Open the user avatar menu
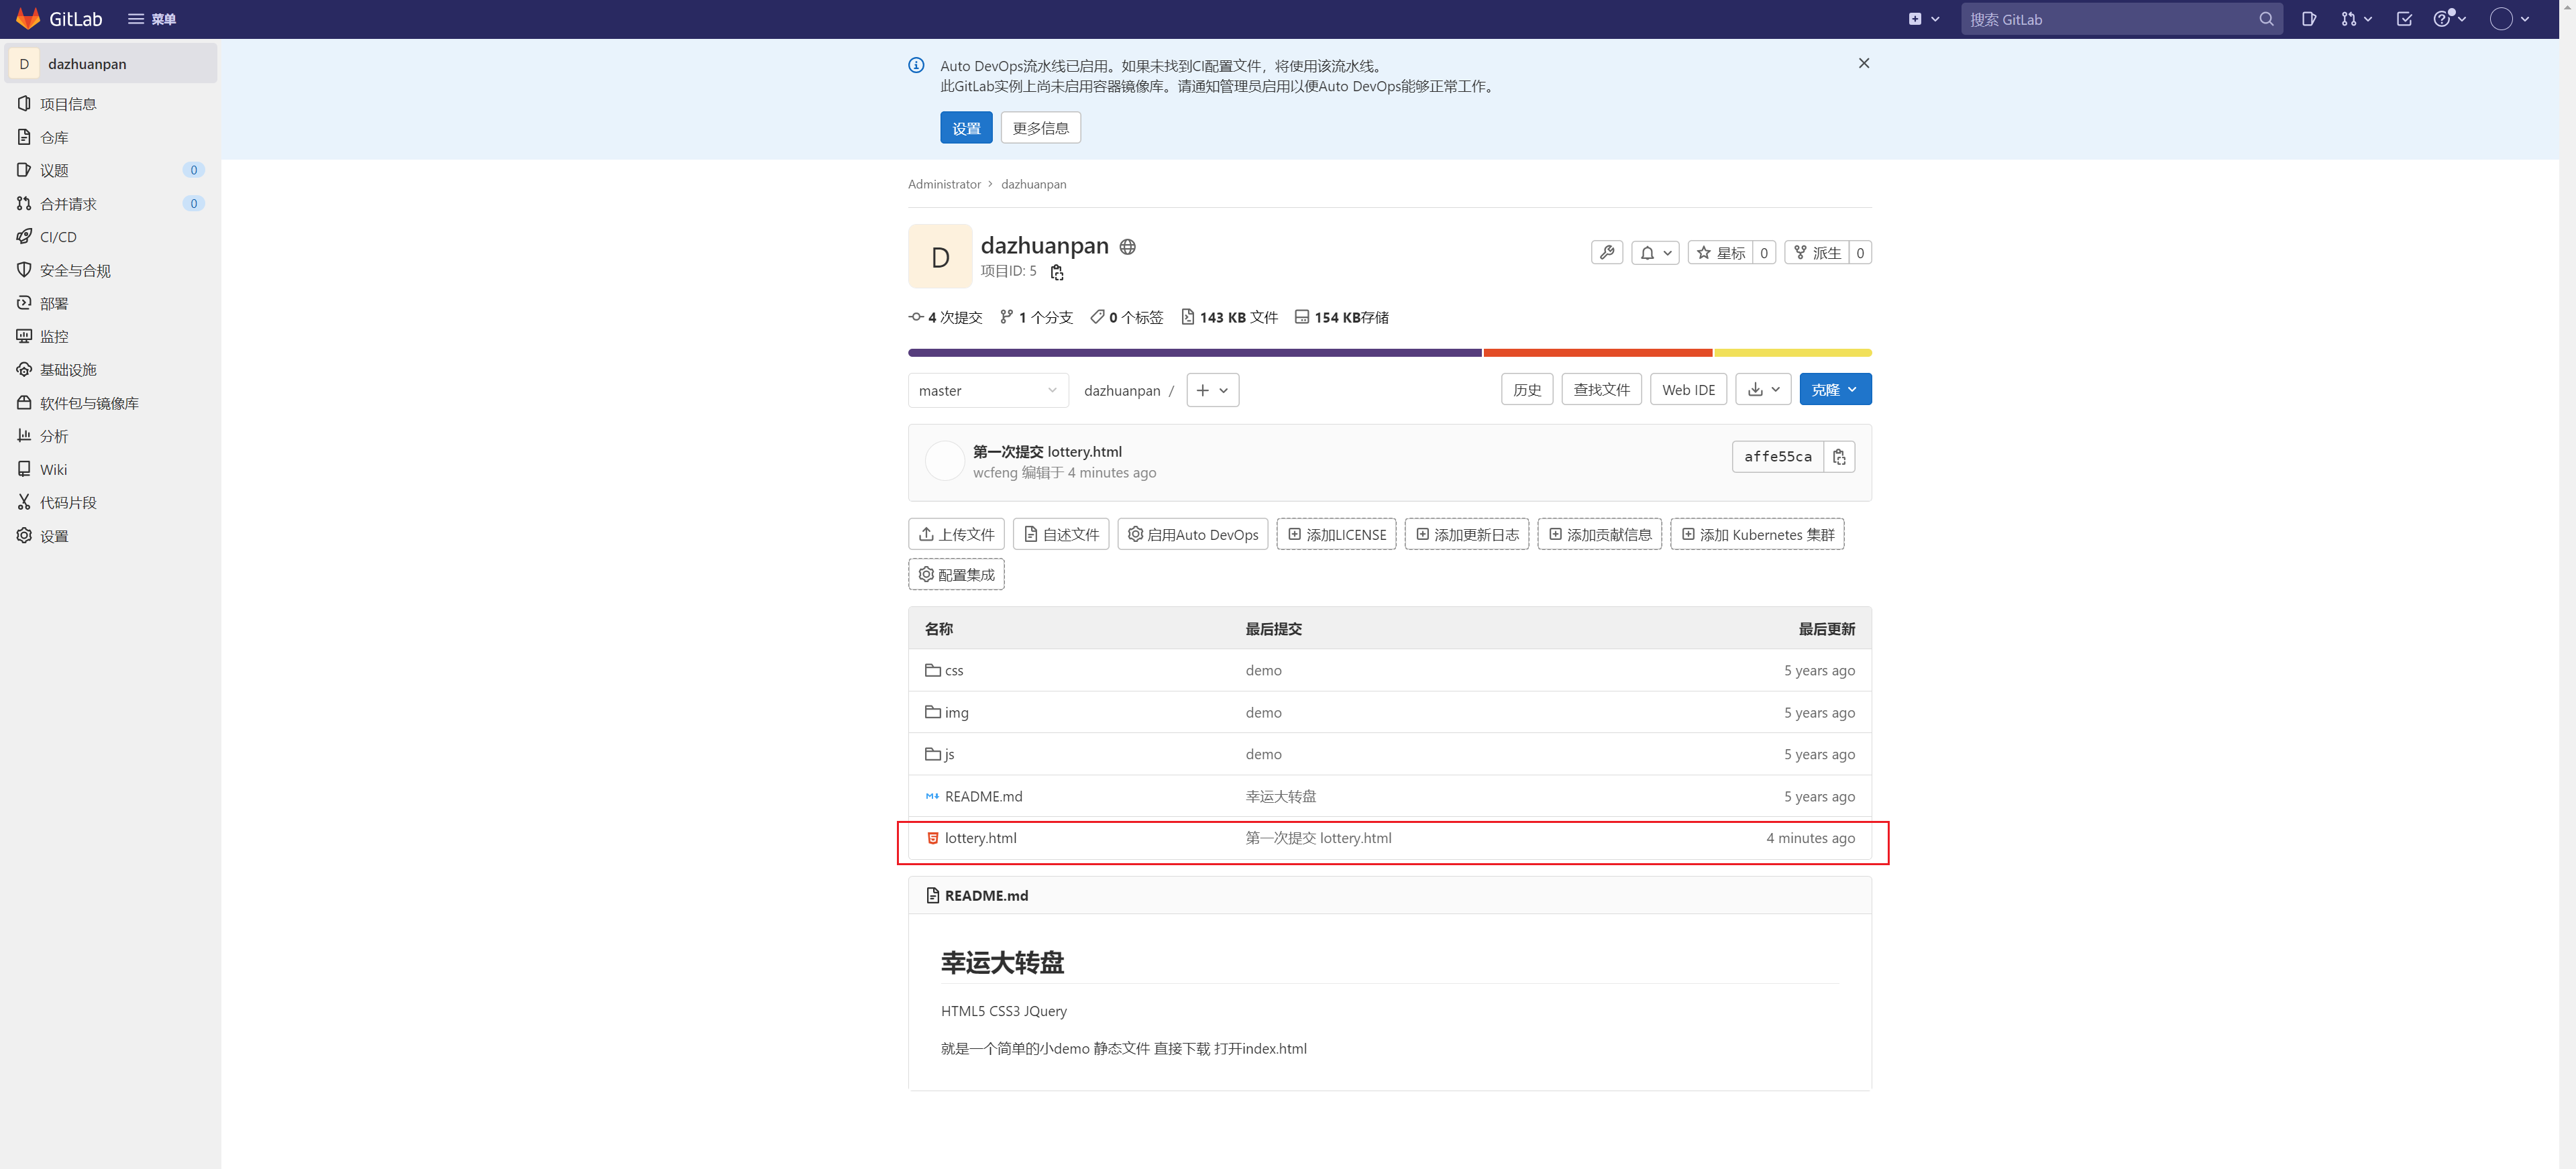Screen dimensions: 2576x1169 point(2509,19)
